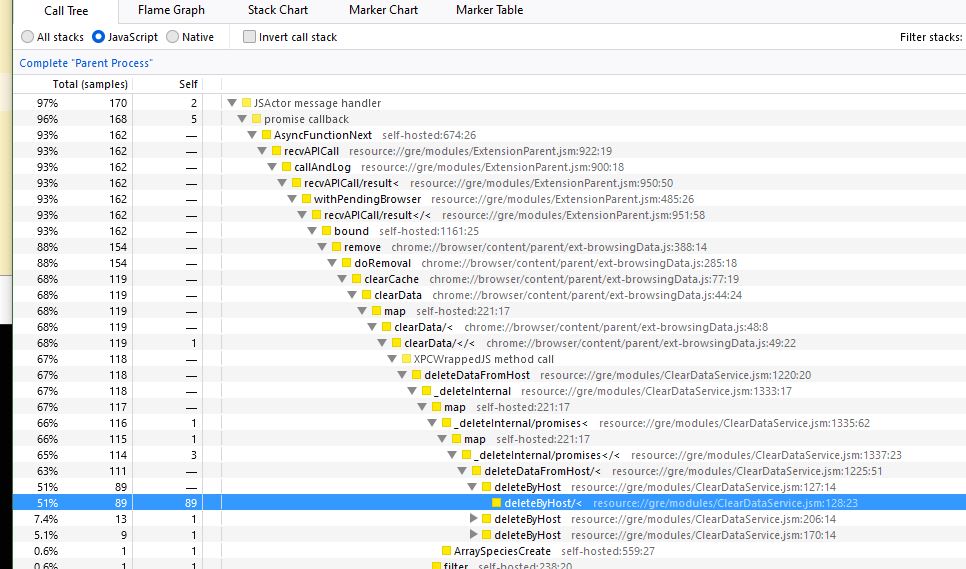Viewport: 966px width, 569px height.
Task: Switch to the Marker Table tab
Action: tap(490, 10)
